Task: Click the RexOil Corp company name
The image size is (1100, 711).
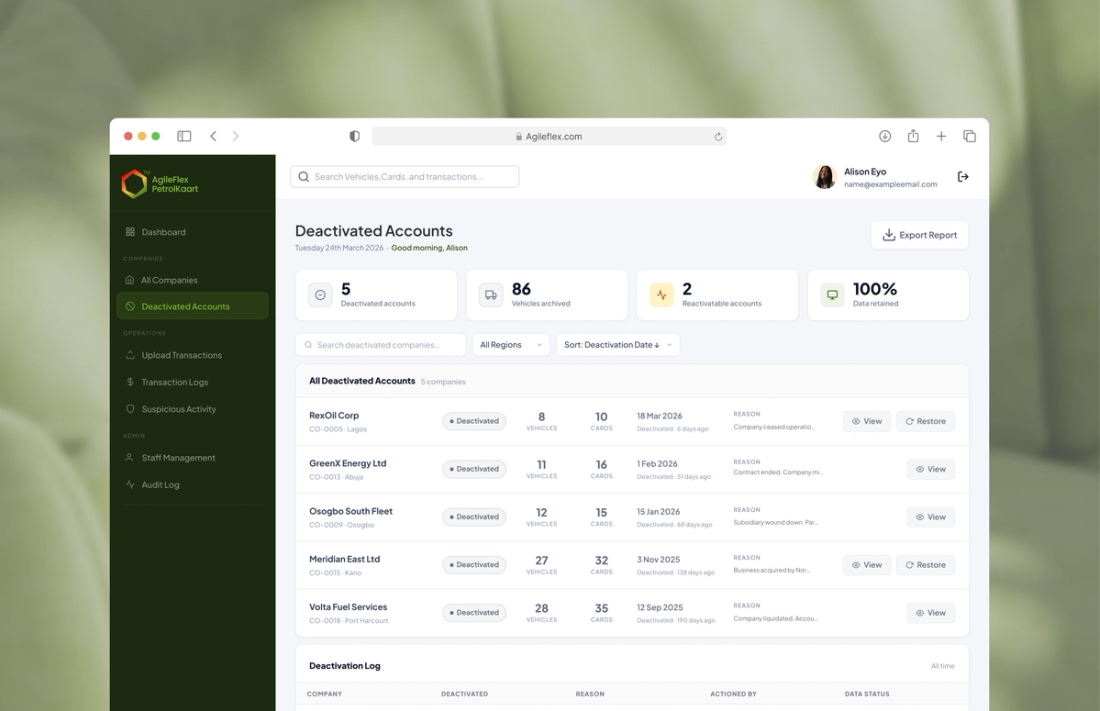Action: click(x=334, y=416)
